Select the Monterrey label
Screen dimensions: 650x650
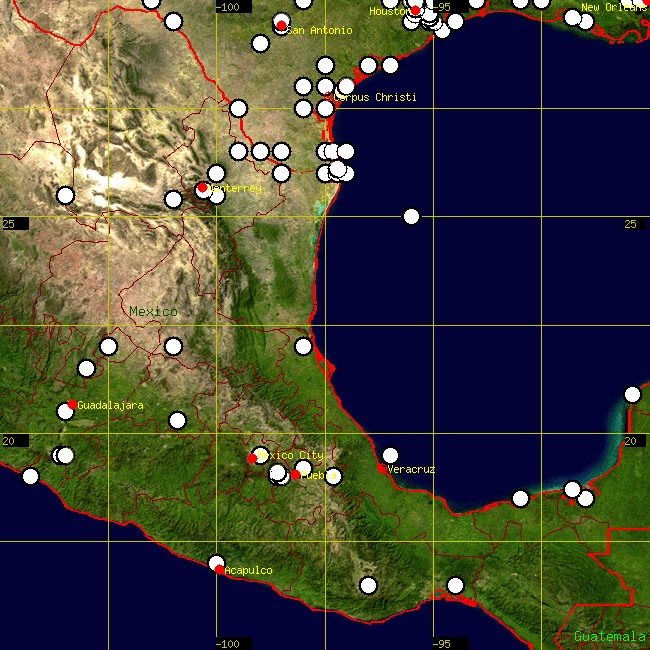[235, 189]
